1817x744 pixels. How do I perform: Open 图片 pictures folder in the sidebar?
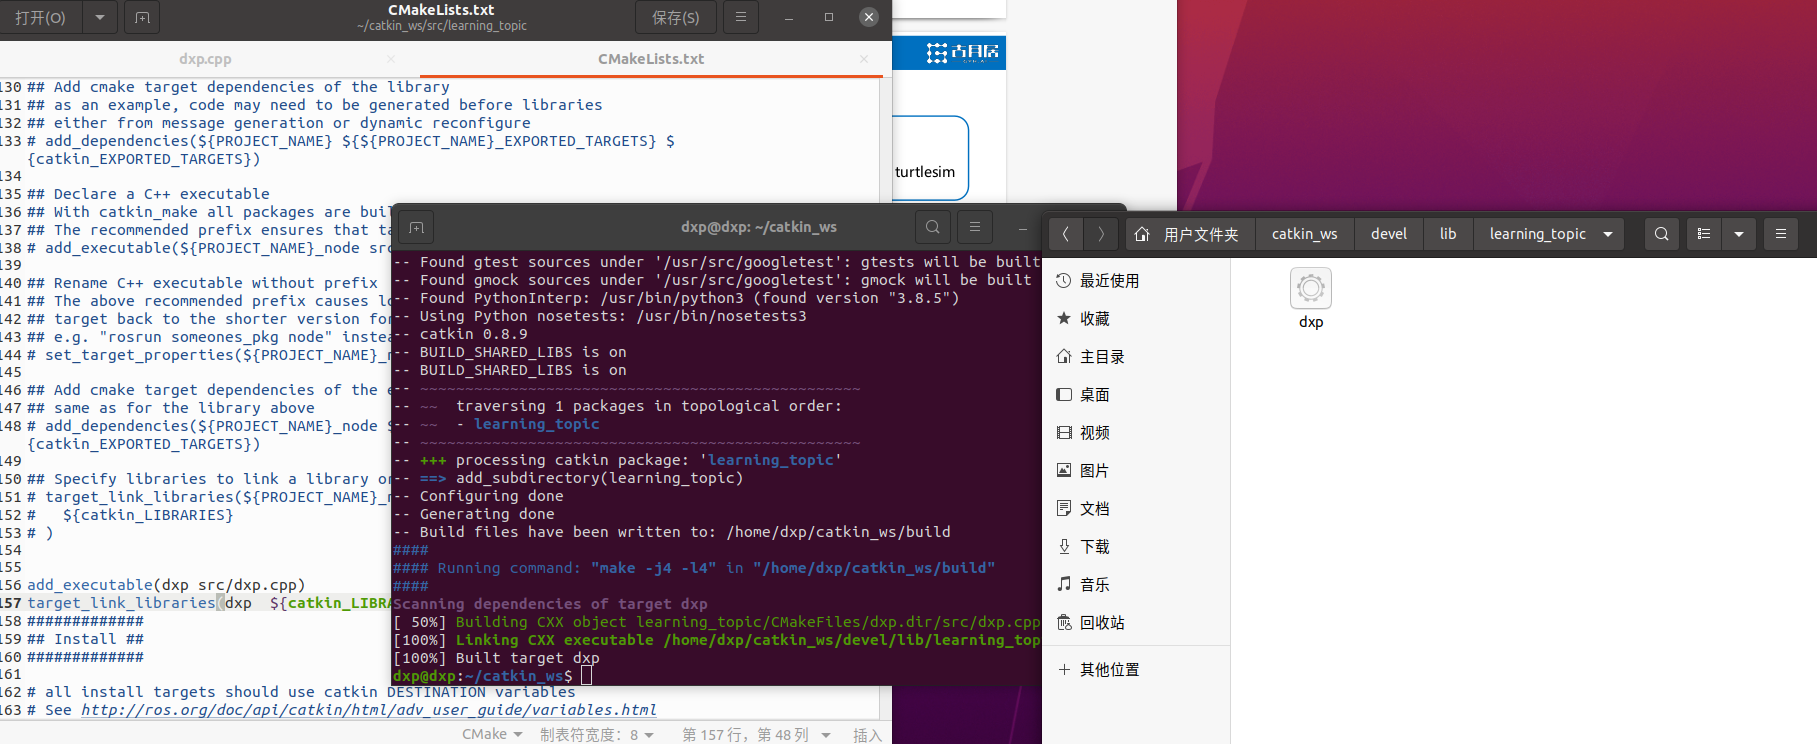point(1136,471)
